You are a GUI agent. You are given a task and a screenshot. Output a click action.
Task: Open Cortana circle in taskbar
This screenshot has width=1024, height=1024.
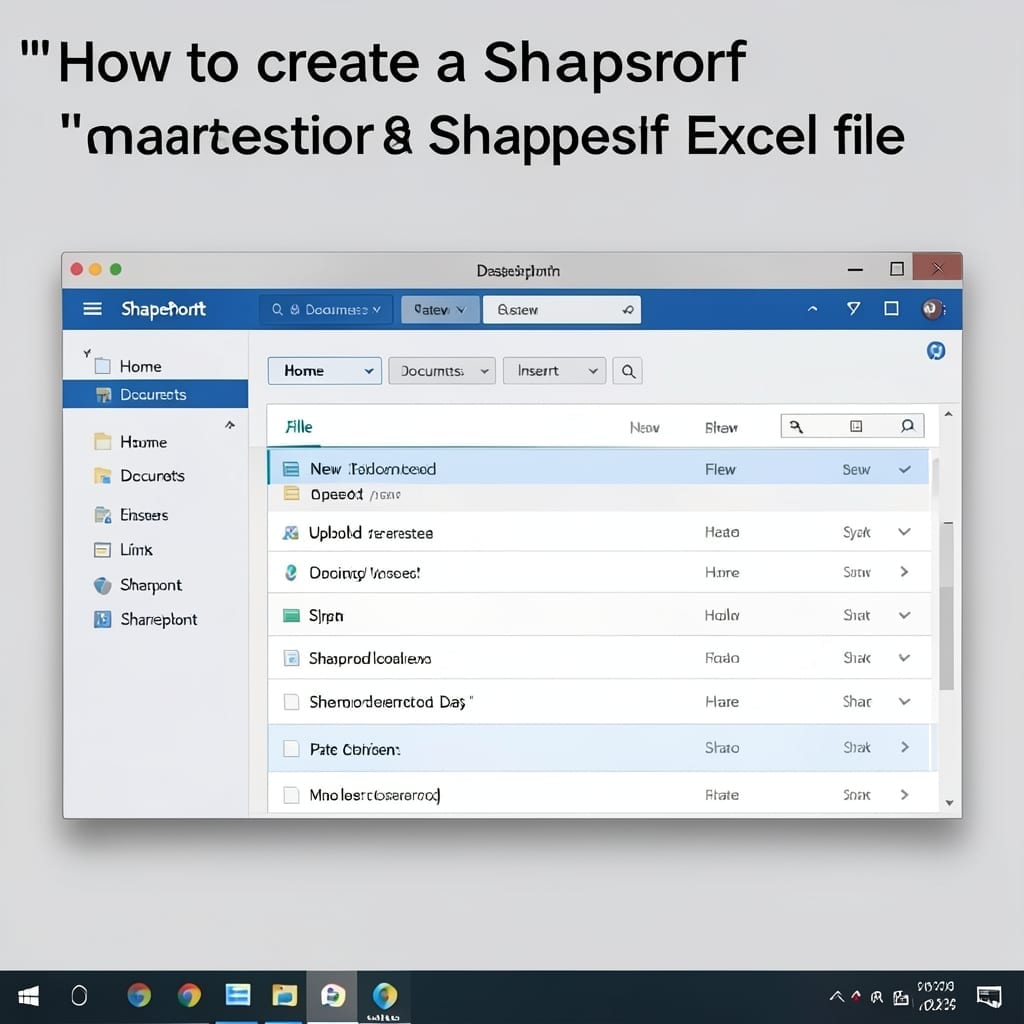coord(79,996)
